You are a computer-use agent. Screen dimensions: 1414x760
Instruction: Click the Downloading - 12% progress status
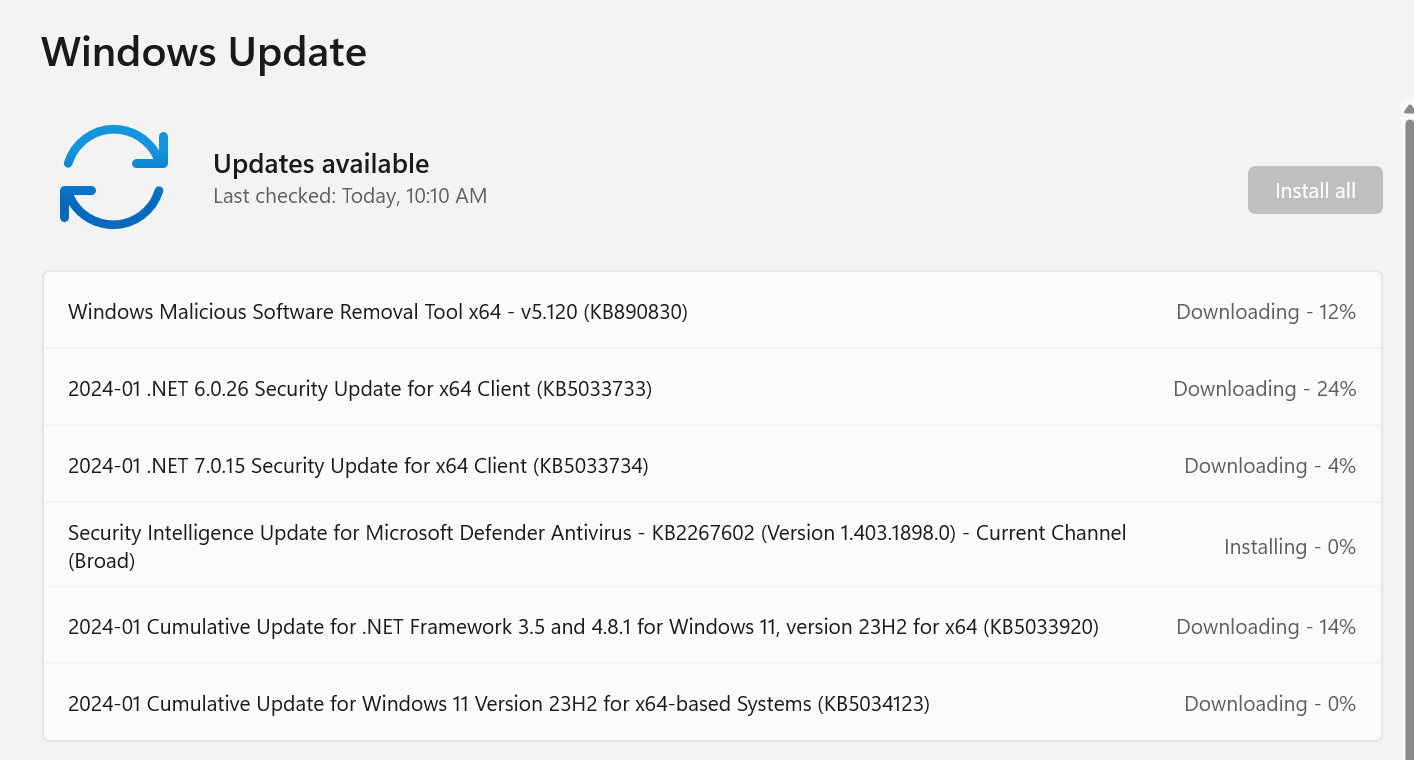(x=1266, y=312)
